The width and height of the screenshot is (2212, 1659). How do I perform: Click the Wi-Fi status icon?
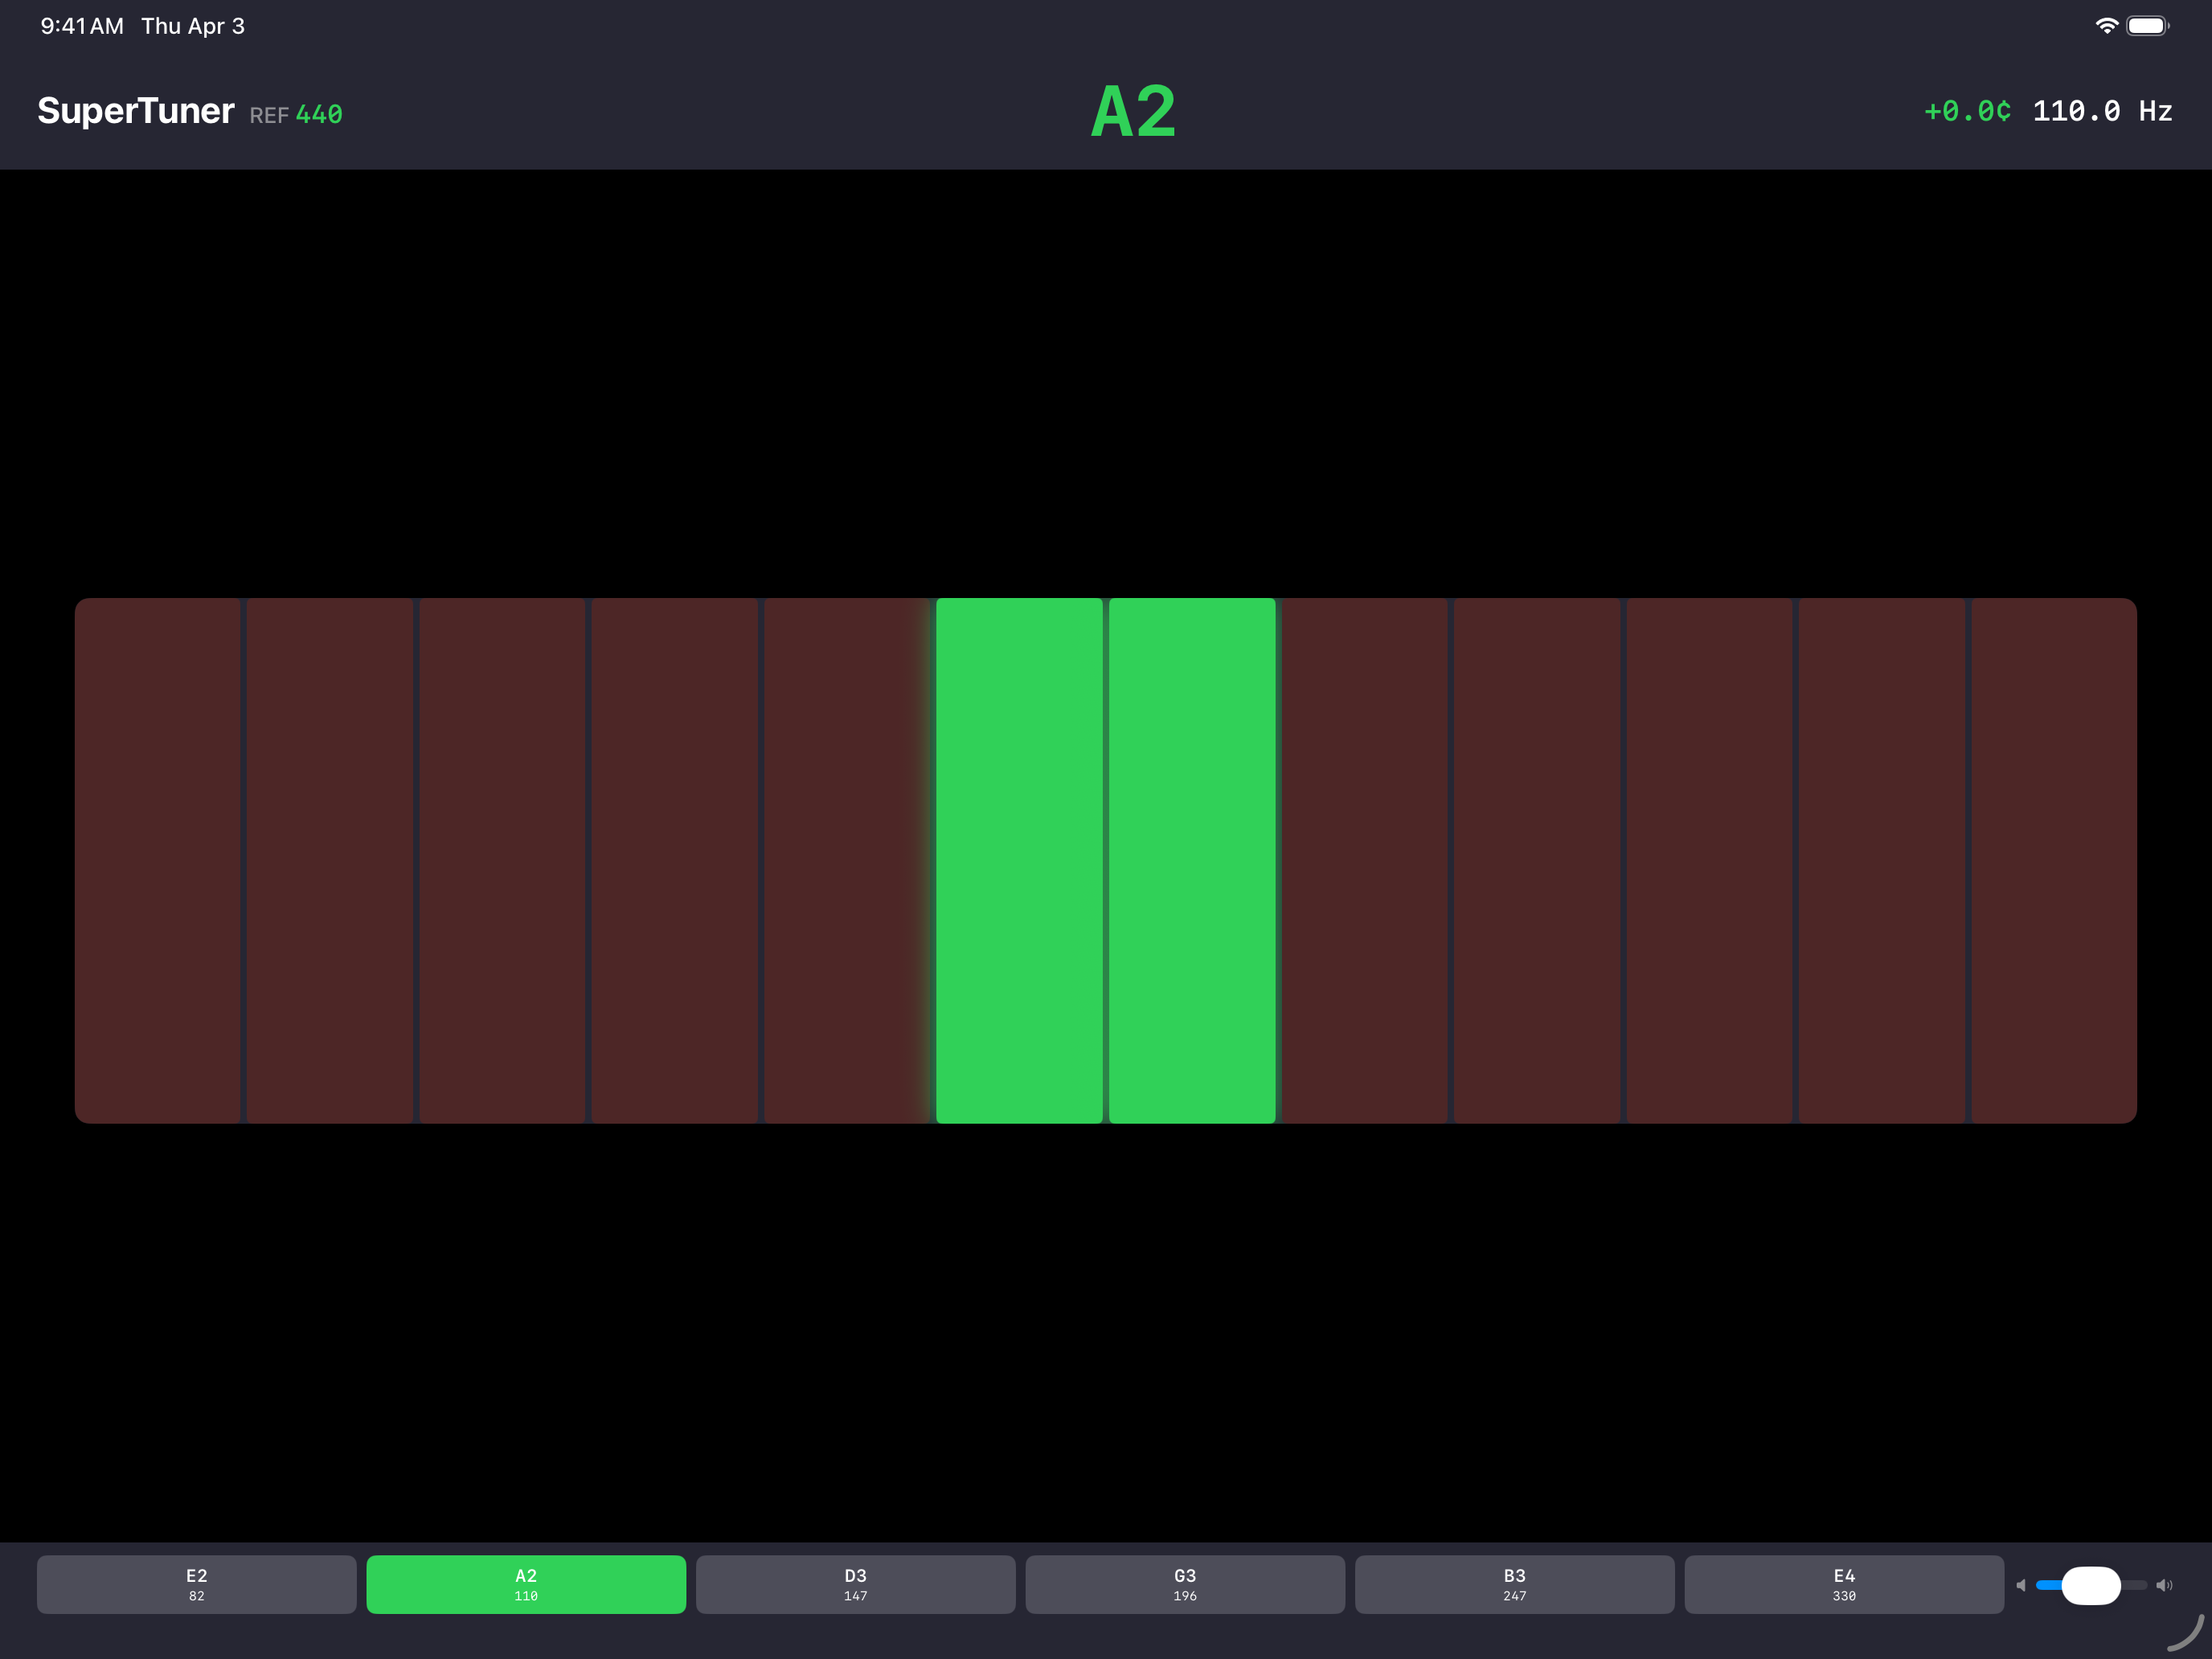2106,26
